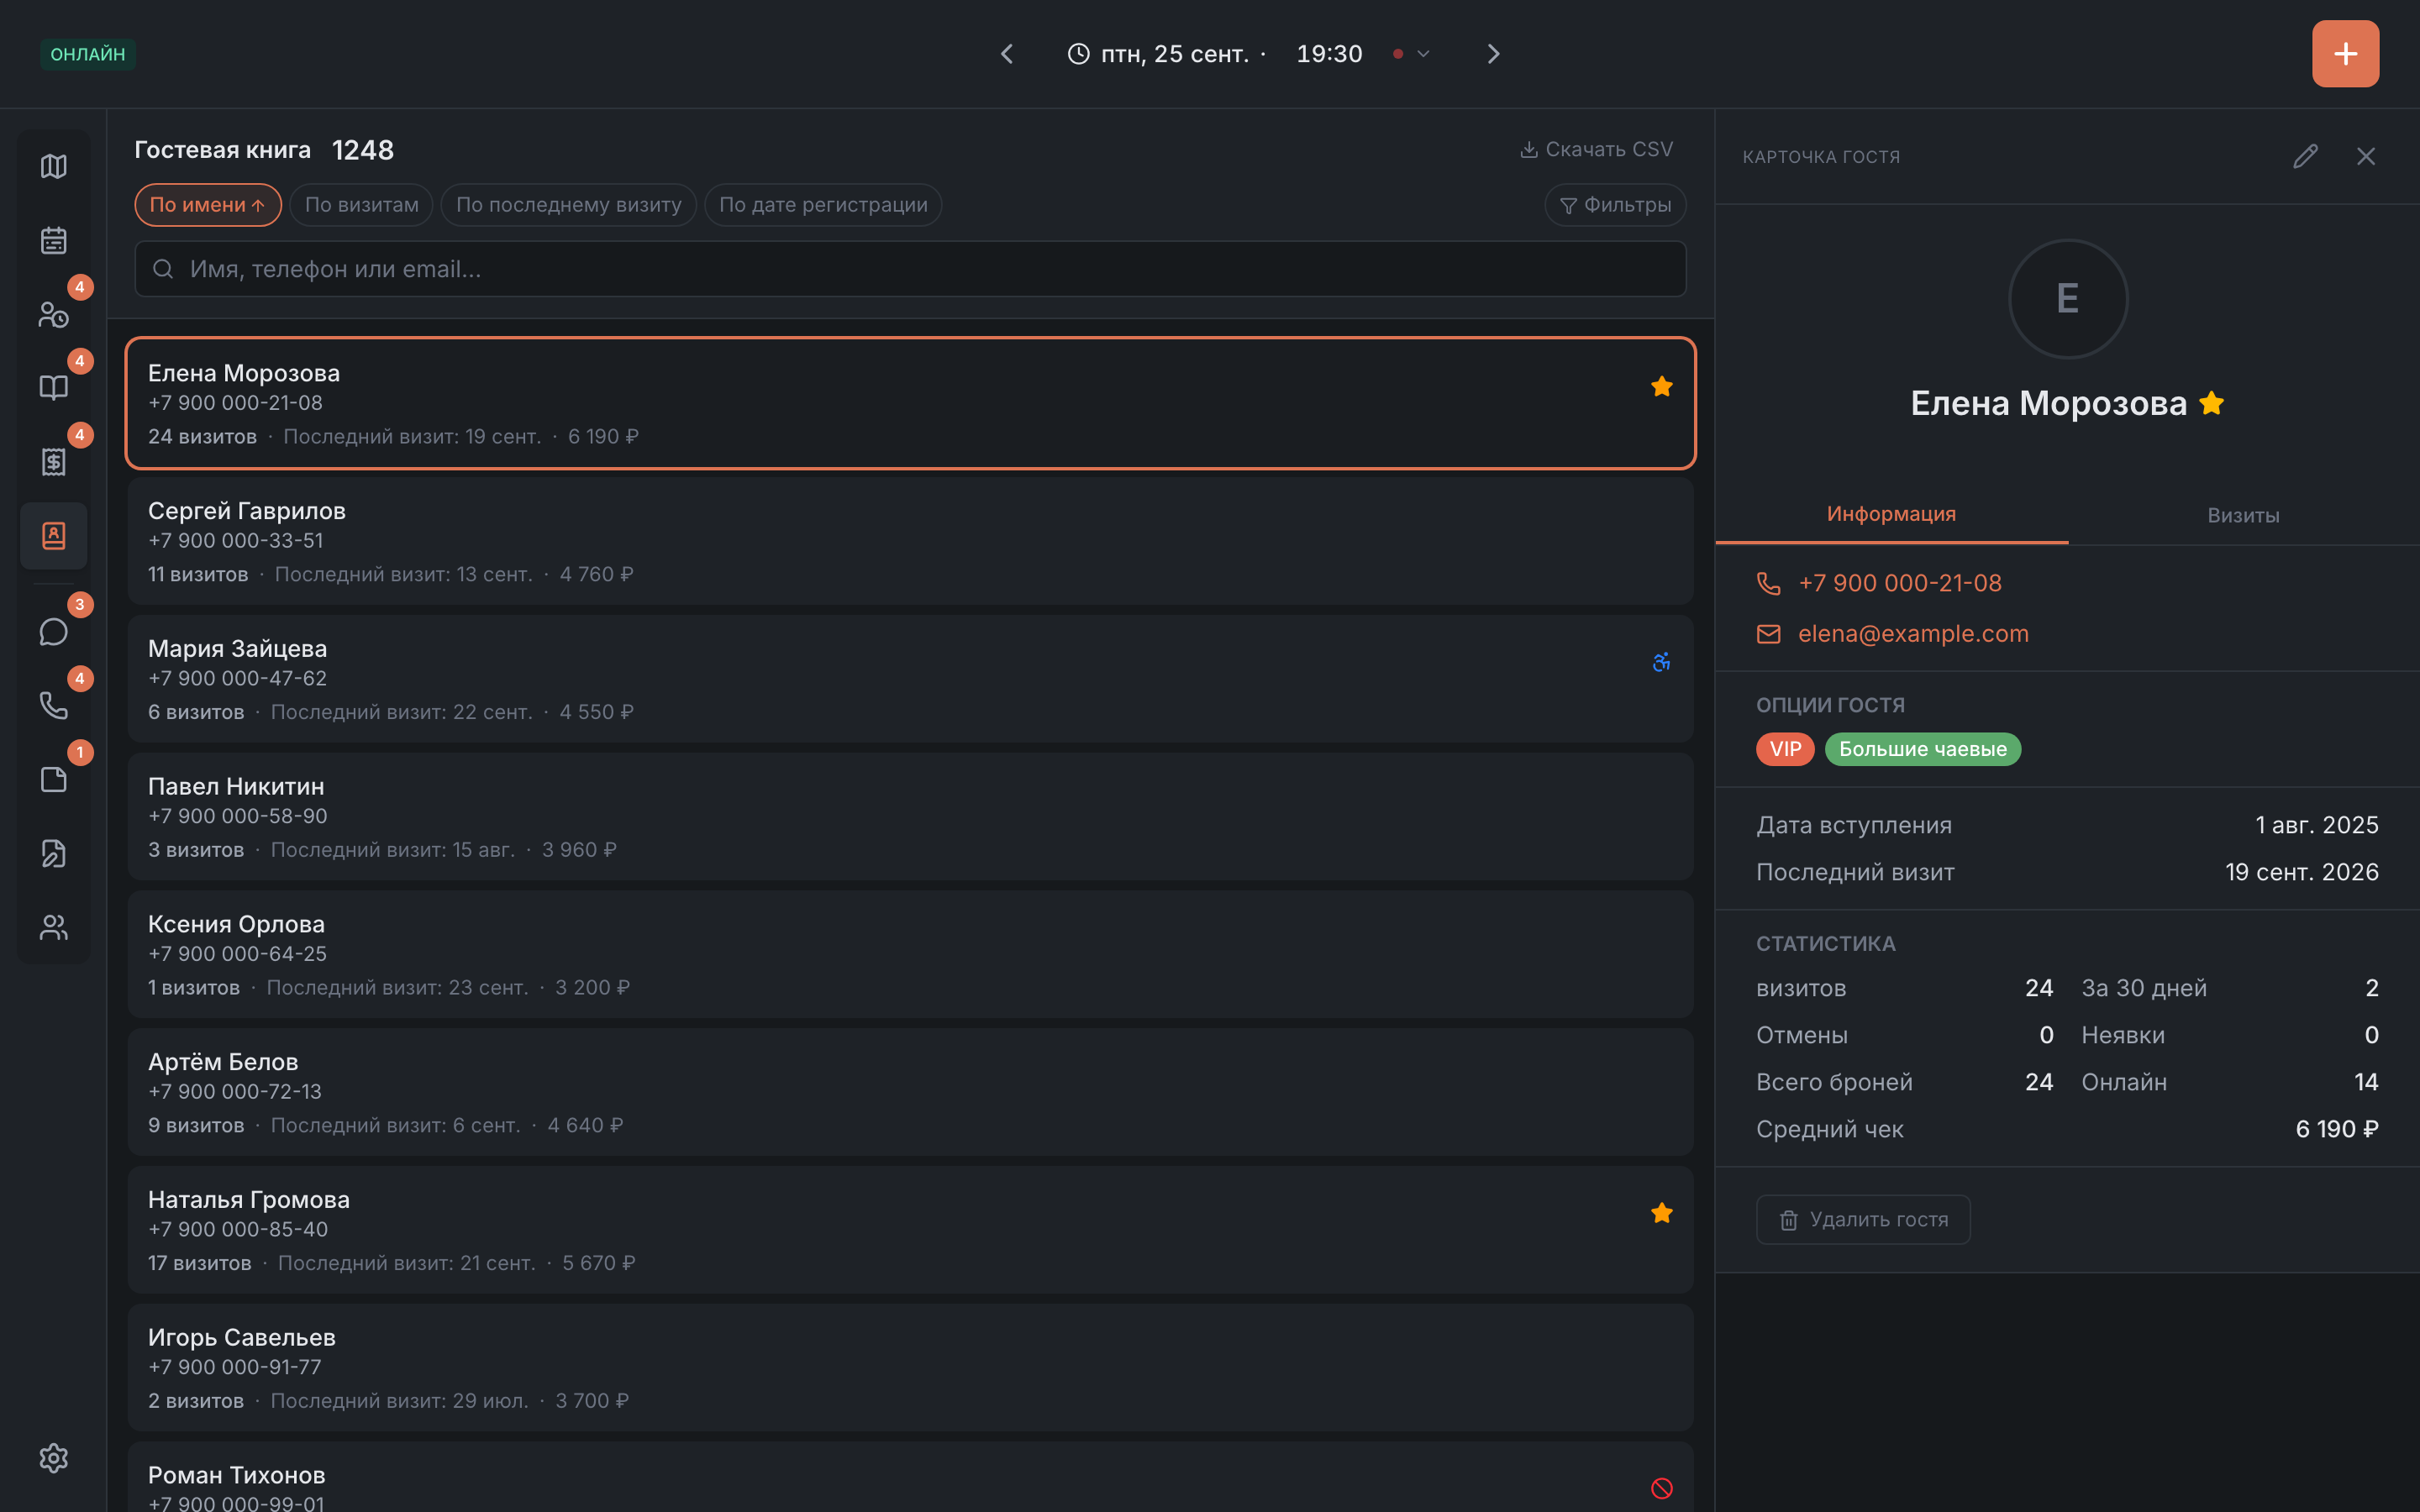The height and width of the screenshot is (1512, 2420).
Task: Toggle sort by name chip
Action: [x=208, y=205]
